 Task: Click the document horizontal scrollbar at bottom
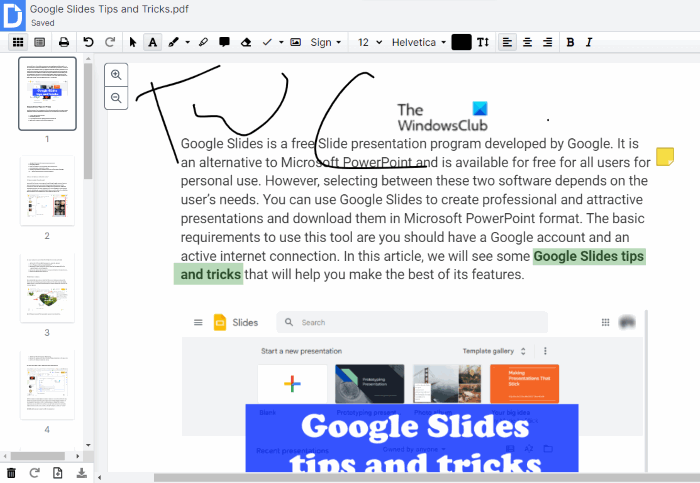click(x=426, y=477)
